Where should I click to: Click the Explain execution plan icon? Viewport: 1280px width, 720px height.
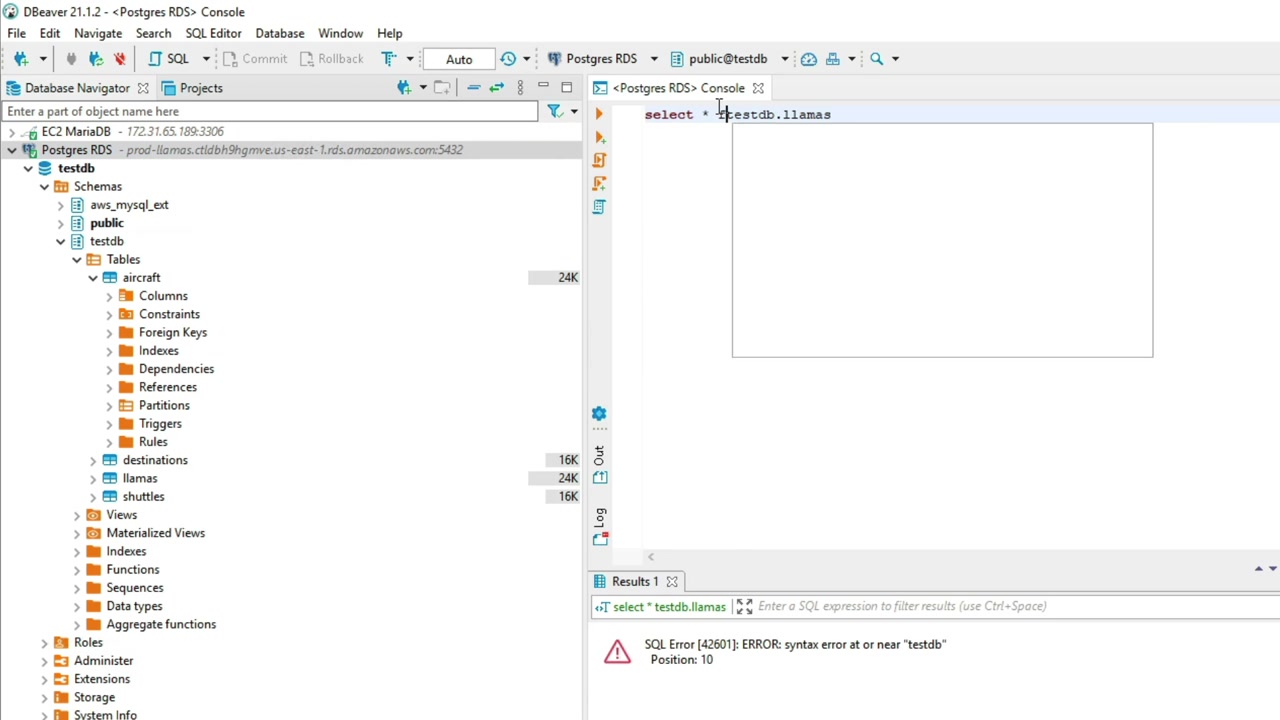pos(599,206)
